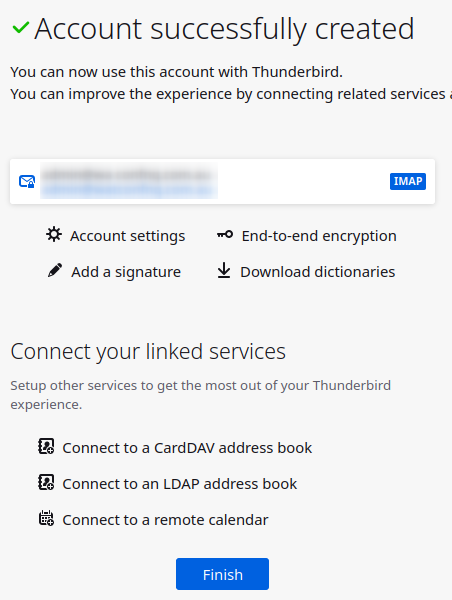Click the remote calendar icon
Image resolution: width=452 pixels, height=600 pixels.
[x=46, y=518]
